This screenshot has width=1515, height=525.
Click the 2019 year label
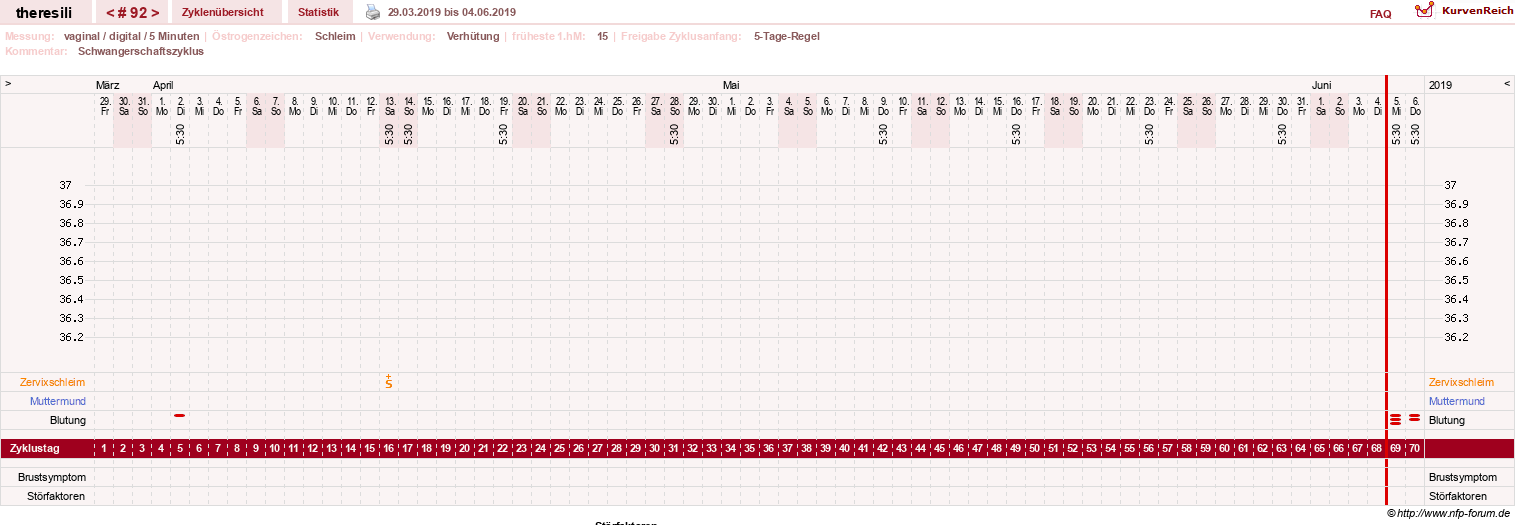tap(1440, 85)
